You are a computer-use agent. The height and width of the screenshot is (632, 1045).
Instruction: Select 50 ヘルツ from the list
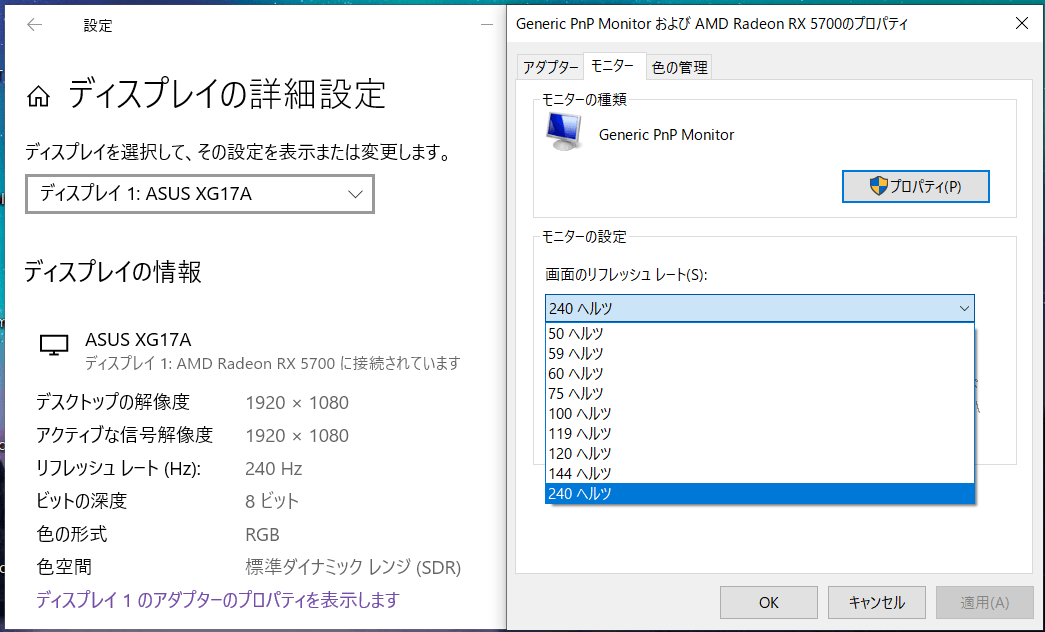point(760,333)
